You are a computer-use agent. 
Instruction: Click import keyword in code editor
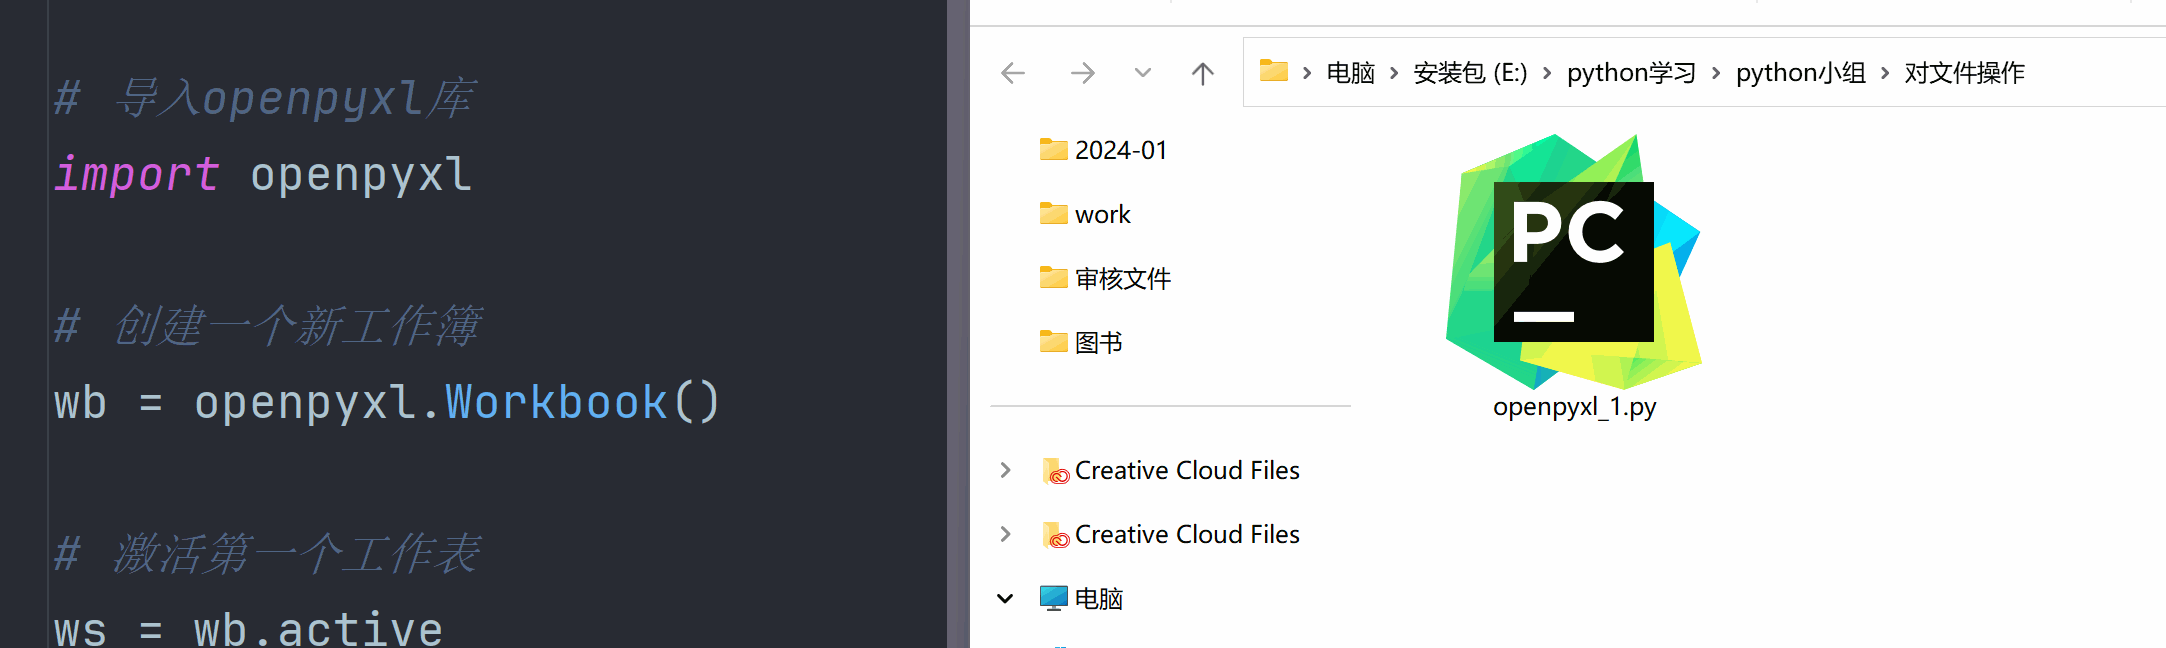[137, 174]
